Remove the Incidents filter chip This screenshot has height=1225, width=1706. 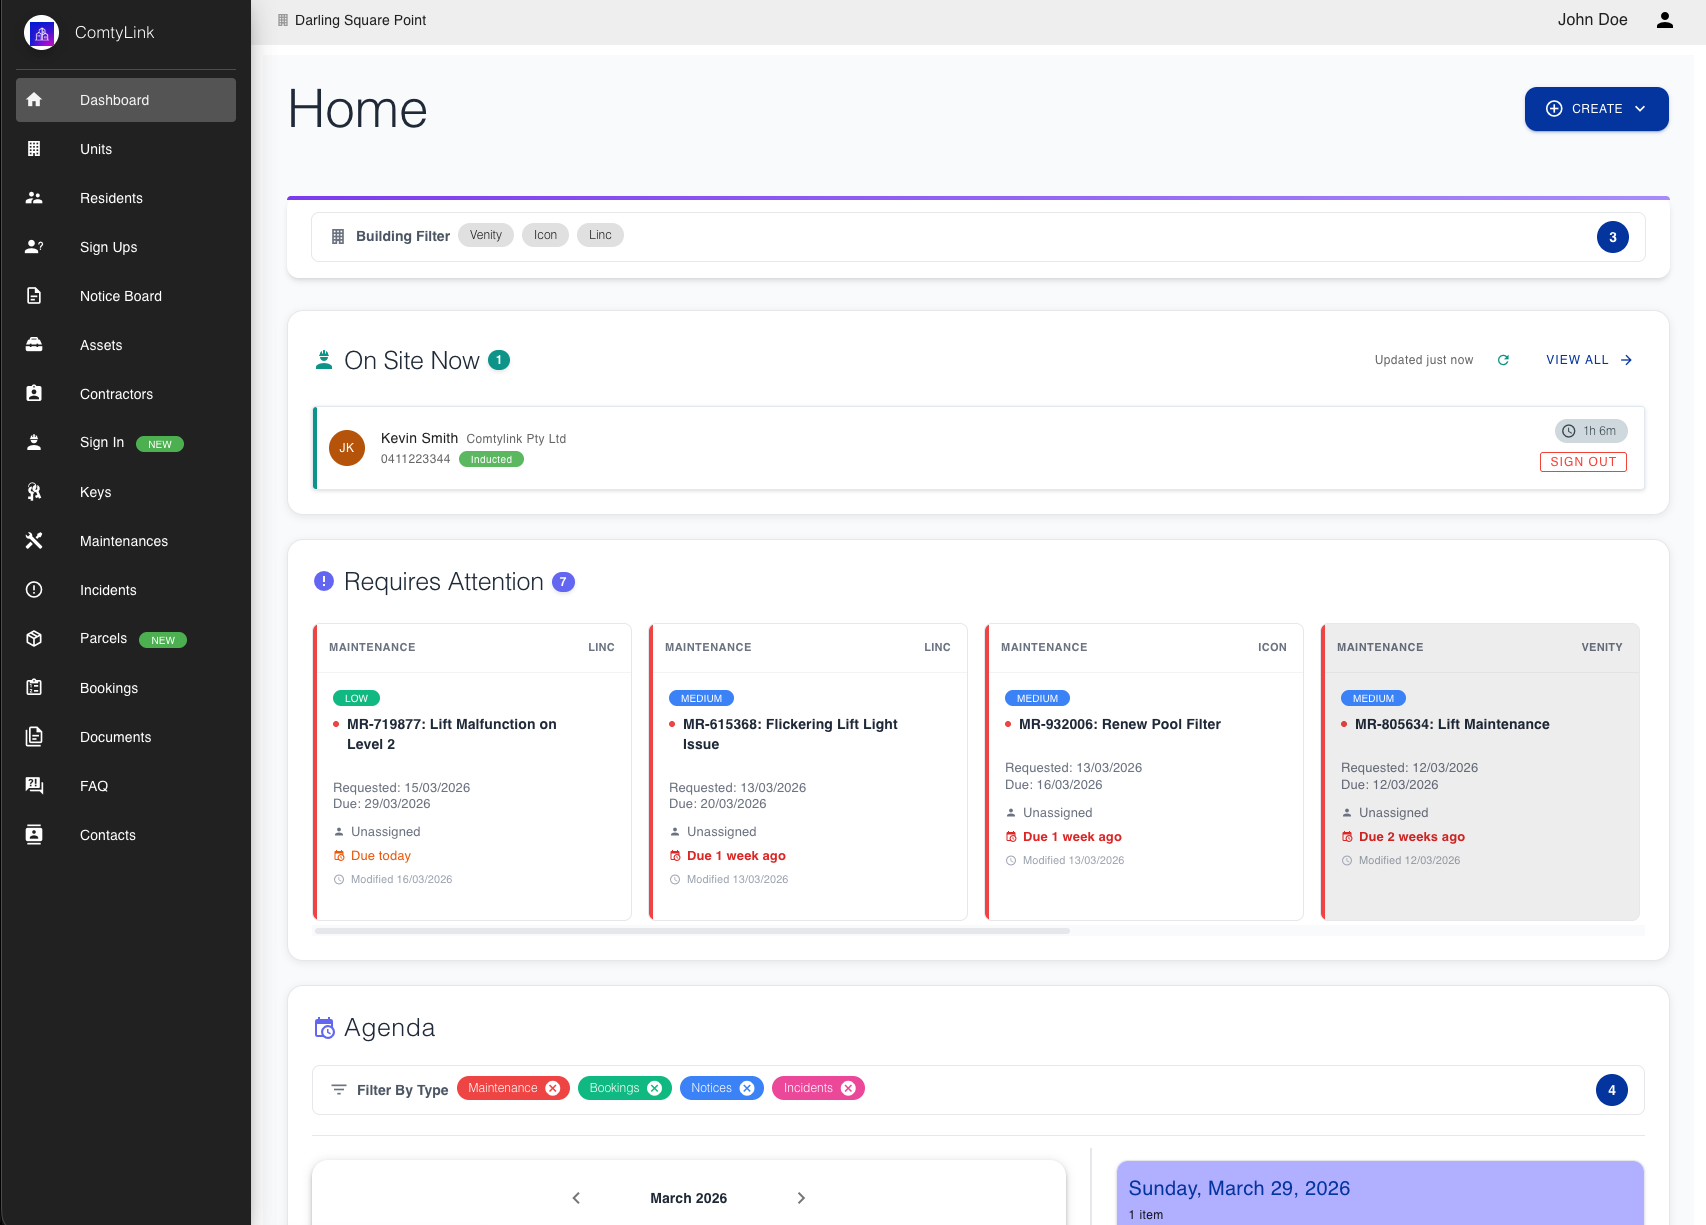(849, 1088)
